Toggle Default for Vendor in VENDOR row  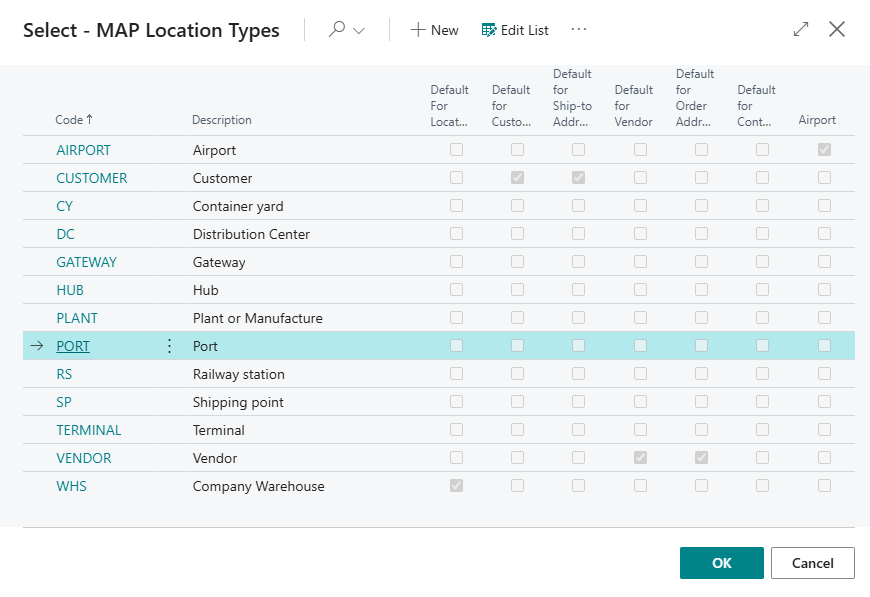coord(640,458)
